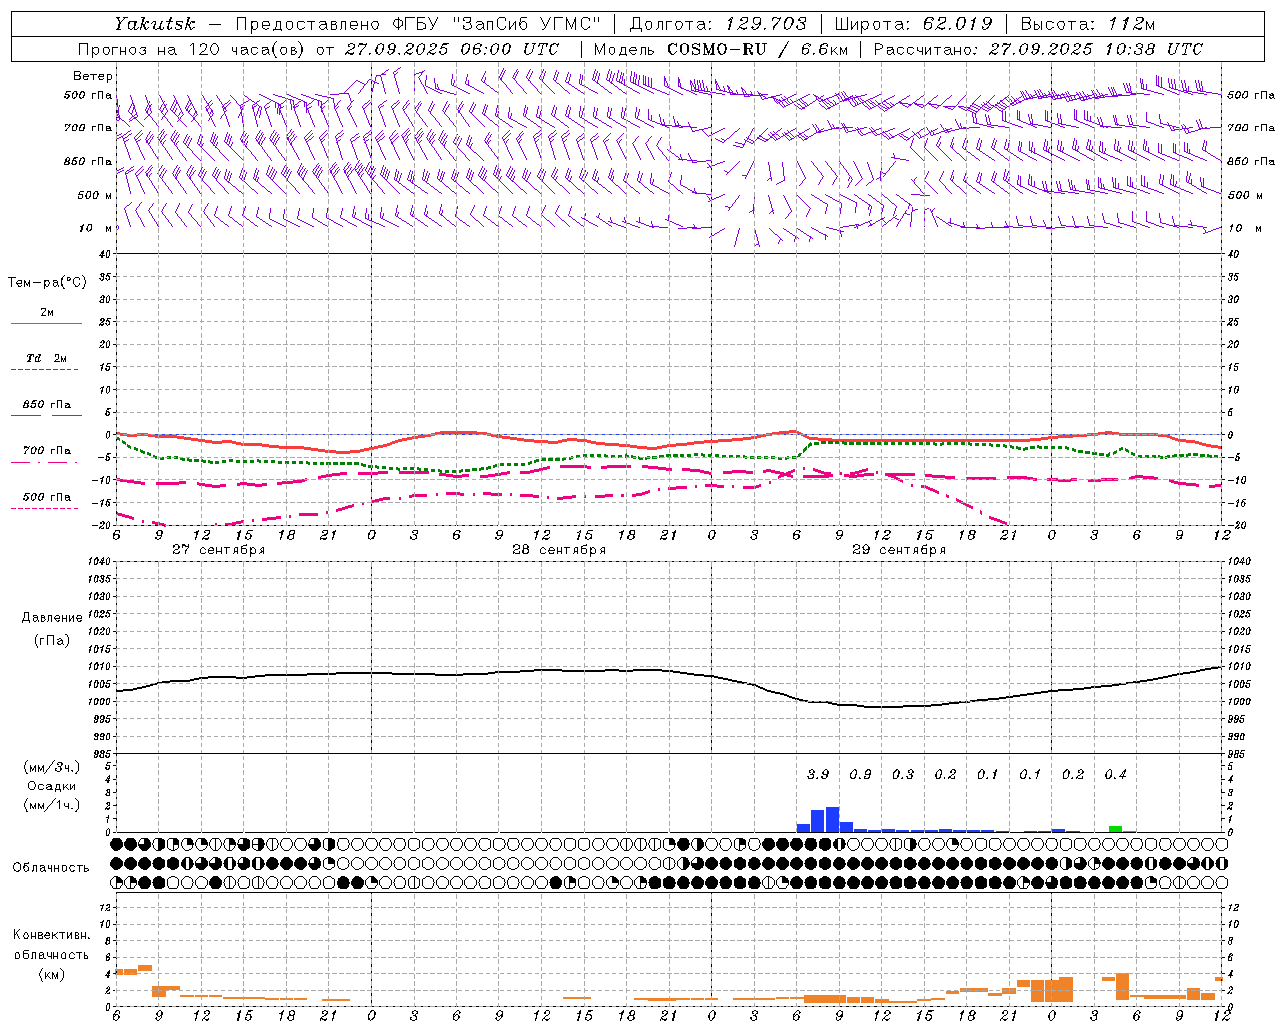Click the "Yakutsk" station title

(x=154, y=24)
